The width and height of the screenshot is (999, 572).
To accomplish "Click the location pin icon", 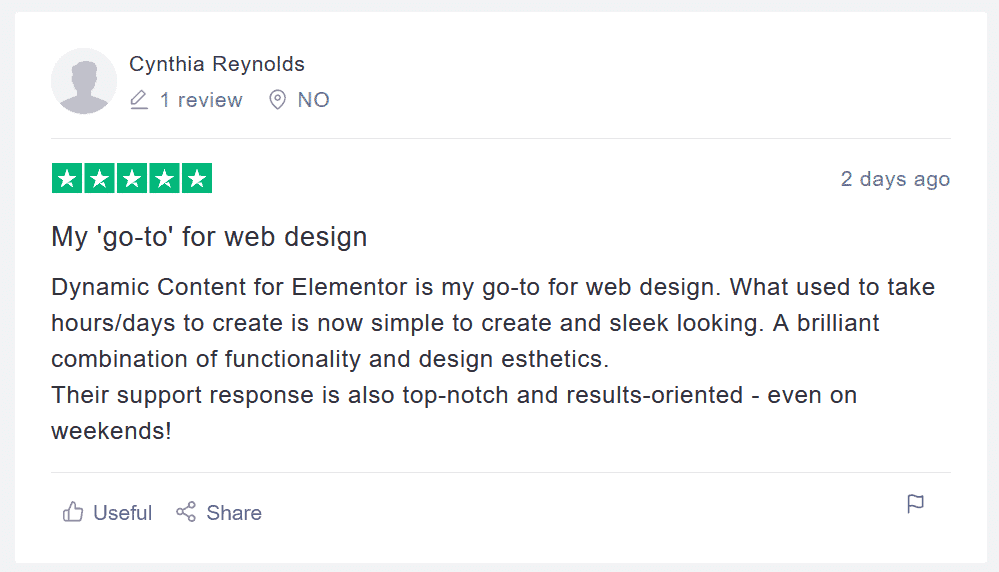I will tap(277, 100).
